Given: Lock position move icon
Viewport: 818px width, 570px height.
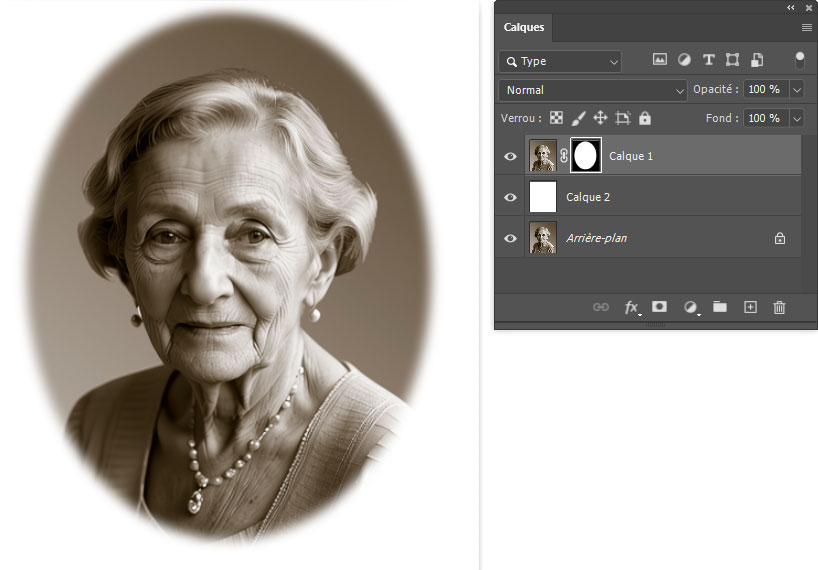Looking at the screenshot, I should 600,118.
